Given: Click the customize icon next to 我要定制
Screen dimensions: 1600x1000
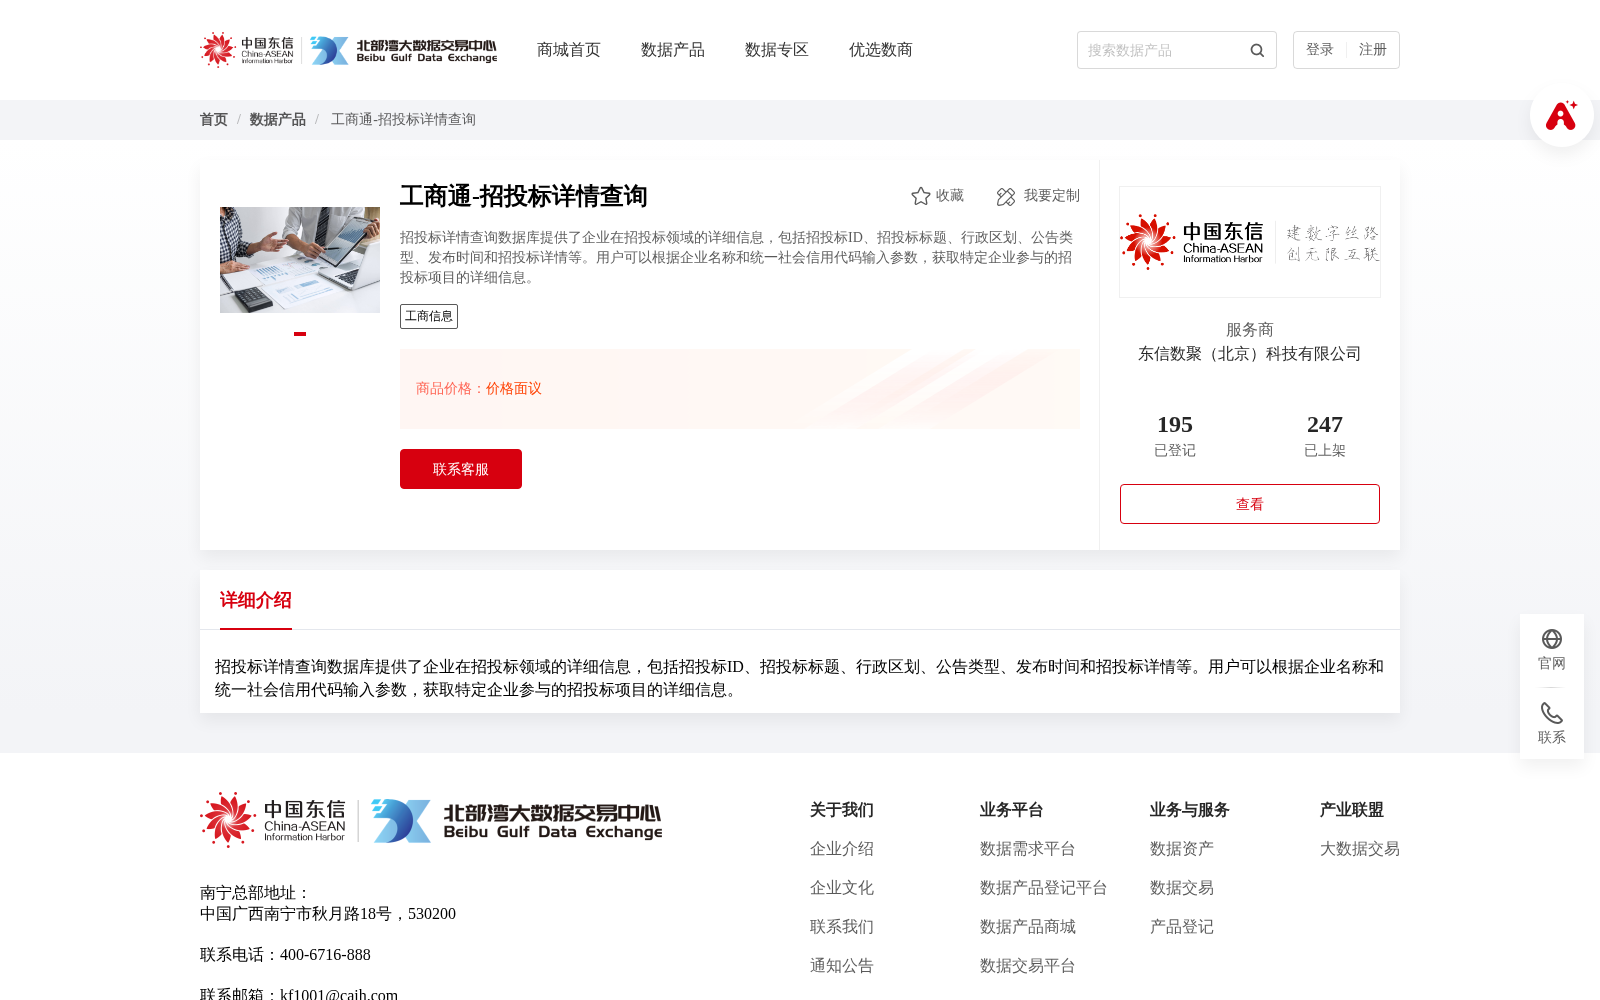Looking at the screenshot, I should coord(1006,196).
